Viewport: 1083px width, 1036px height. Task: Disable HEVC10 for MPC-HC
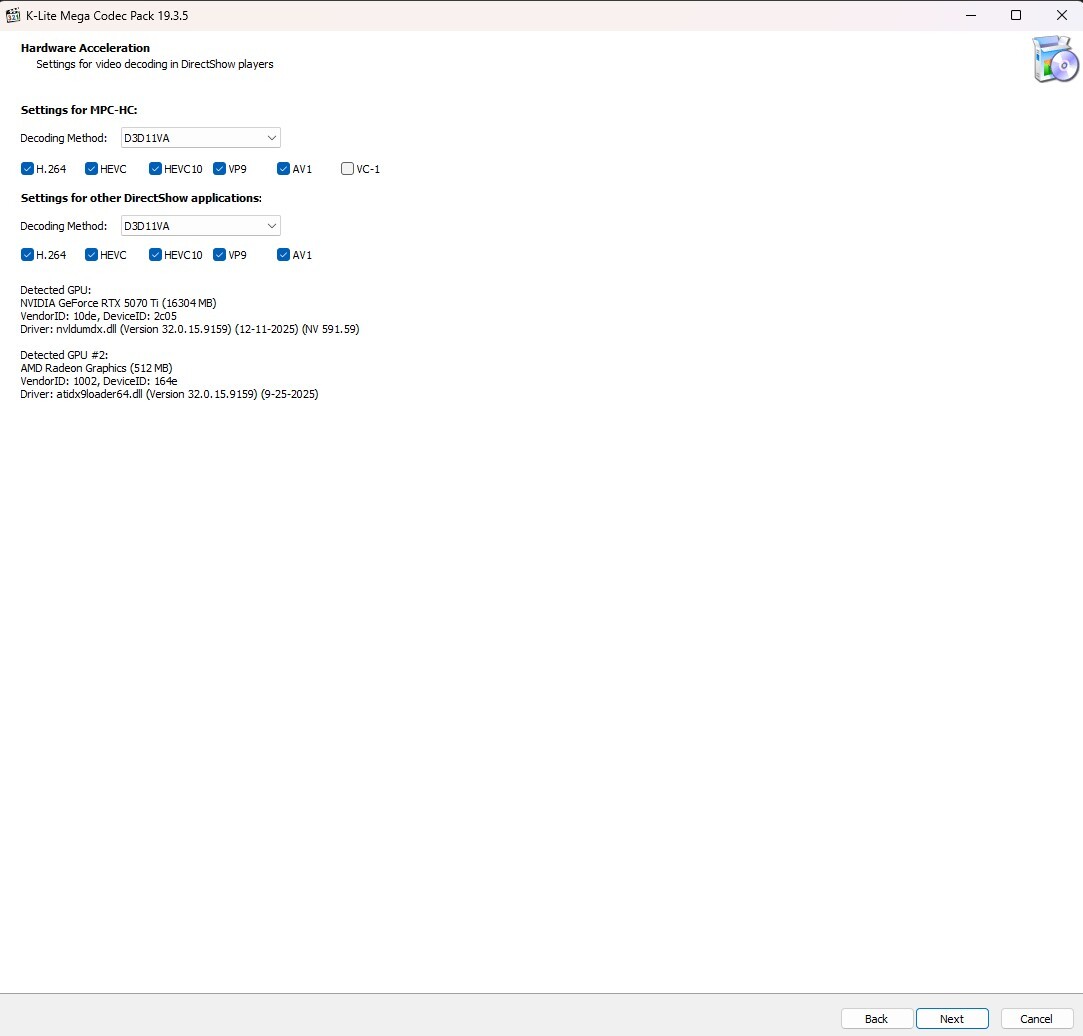tap(155, 169)
